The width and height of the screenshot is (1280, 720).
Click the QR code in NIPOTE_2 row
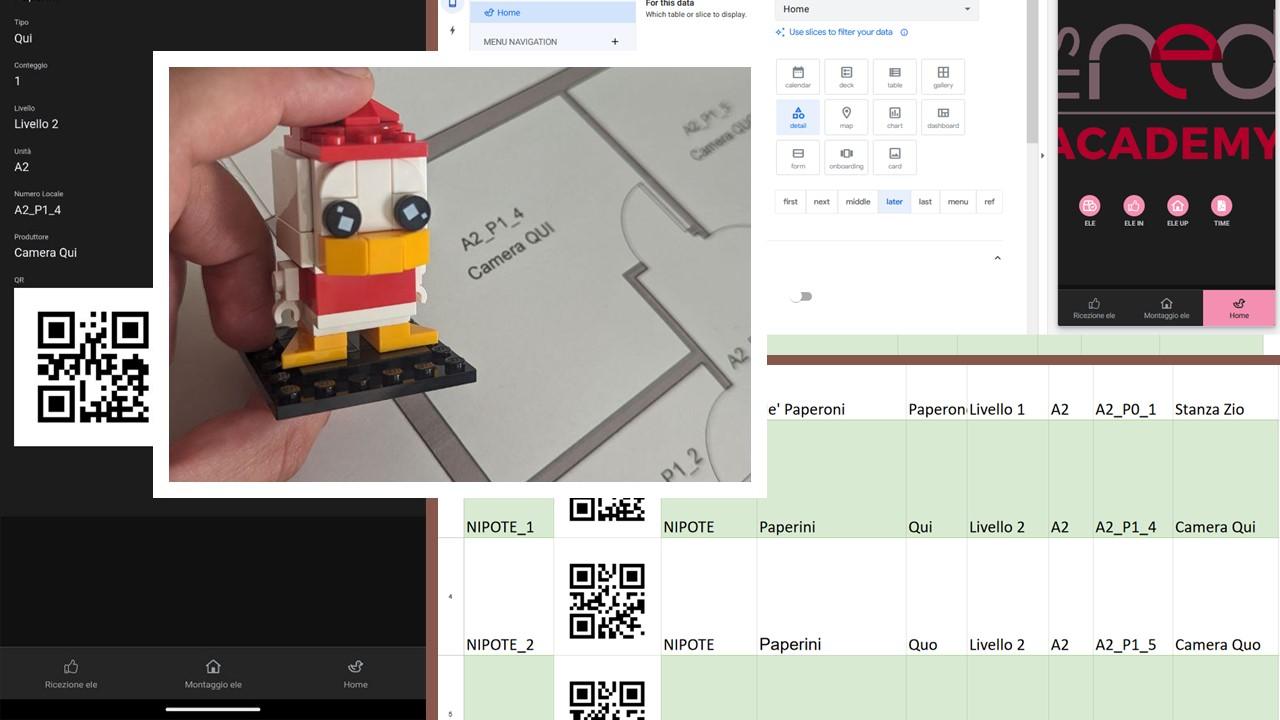pyautogui.click(x=607, y=601)
